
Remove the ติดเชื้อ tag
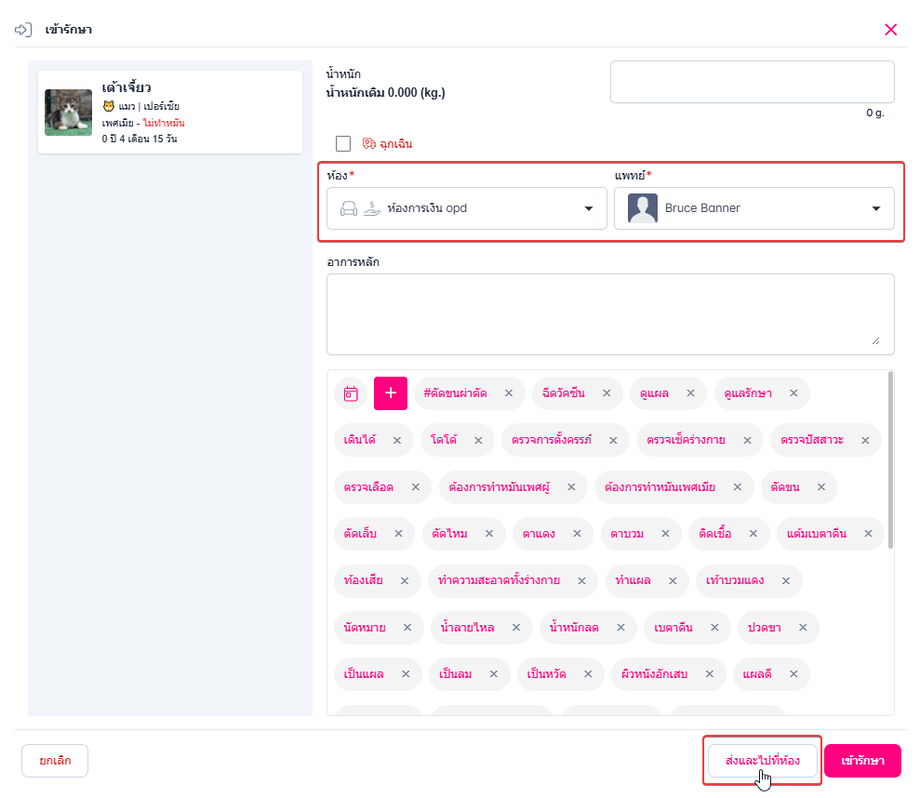[x=753, y=533]
